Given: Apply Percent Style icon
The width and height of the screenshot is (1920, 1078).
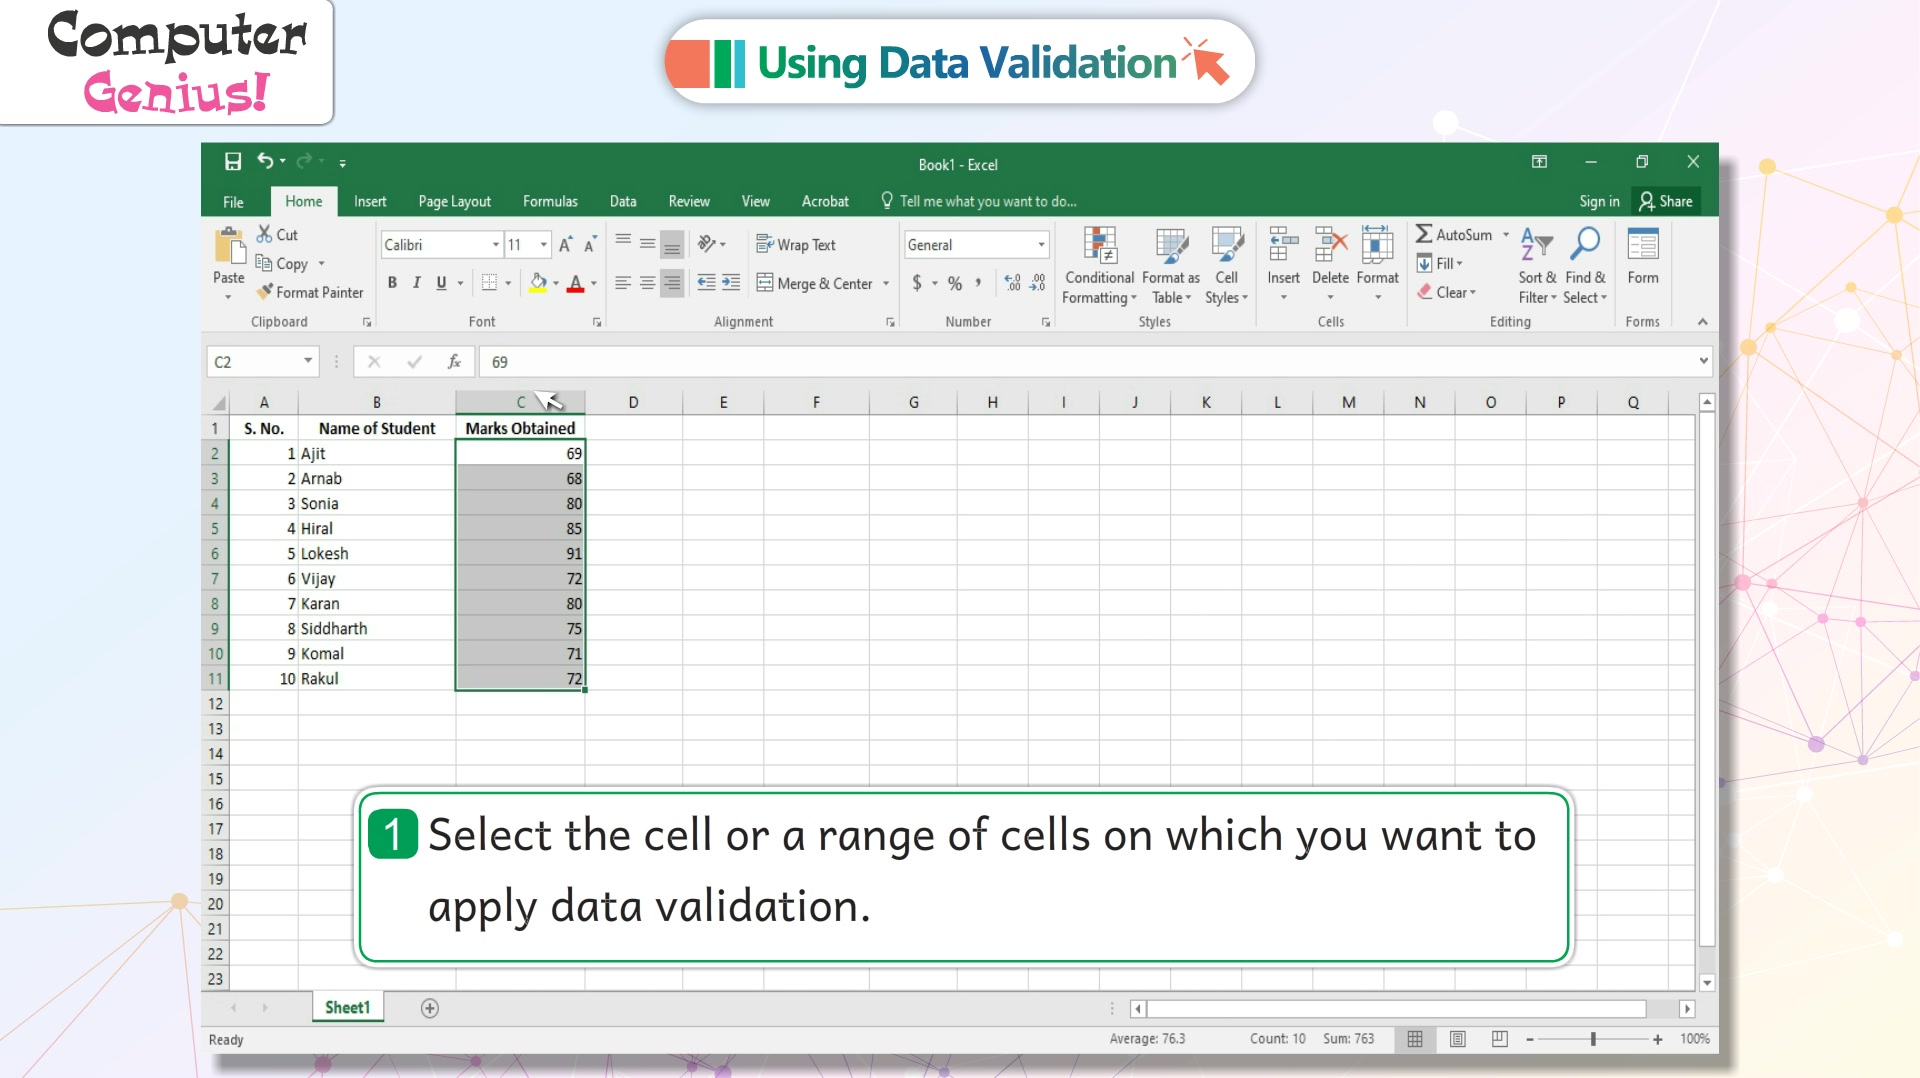Looking at the screenshot, I should [x=955, y=283].
